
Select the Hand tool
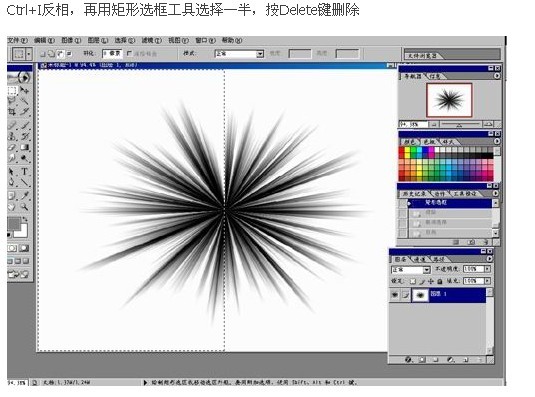(12, 207)
